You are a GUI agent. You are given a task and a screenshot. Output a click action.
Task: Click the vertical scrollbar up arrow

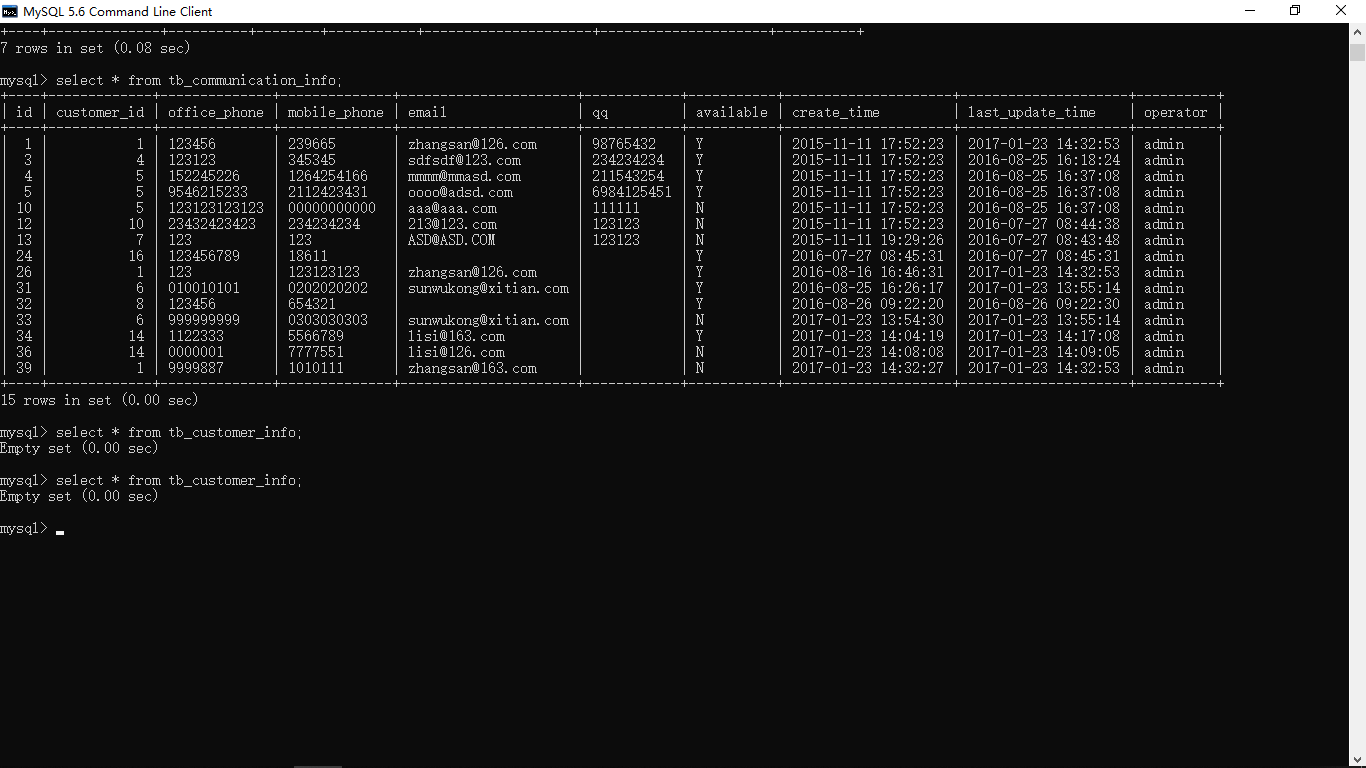coord(1357,32)
